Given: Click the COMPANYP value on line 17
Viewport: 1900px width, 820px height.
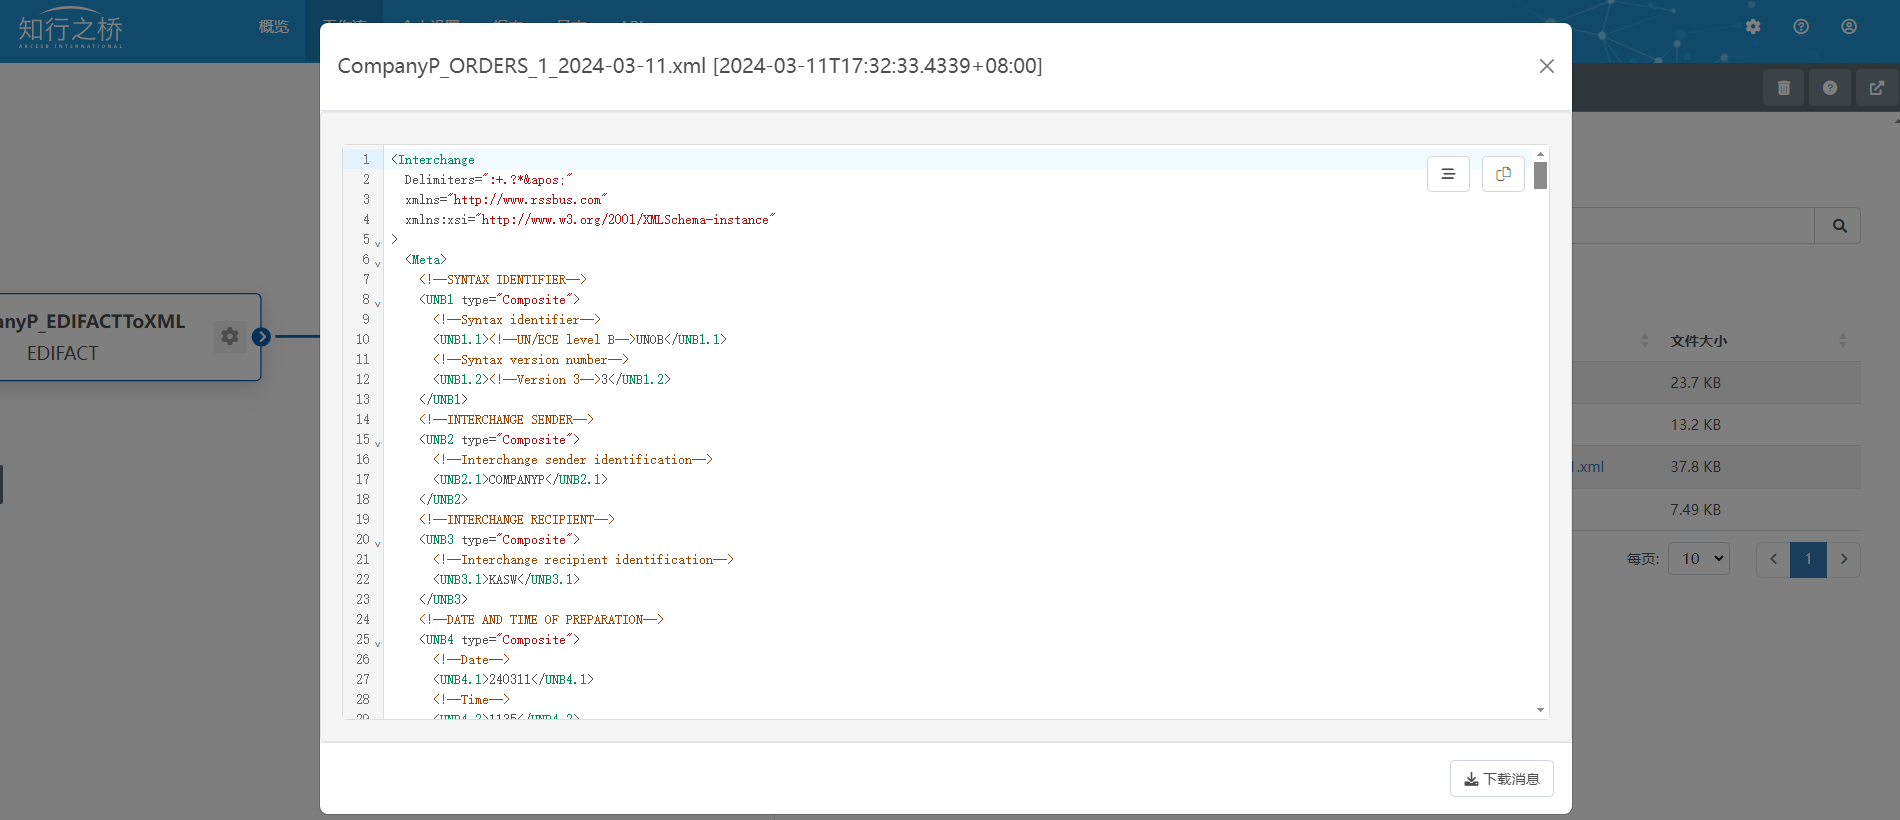Looking at the screenshot, I should click(516, 480).
